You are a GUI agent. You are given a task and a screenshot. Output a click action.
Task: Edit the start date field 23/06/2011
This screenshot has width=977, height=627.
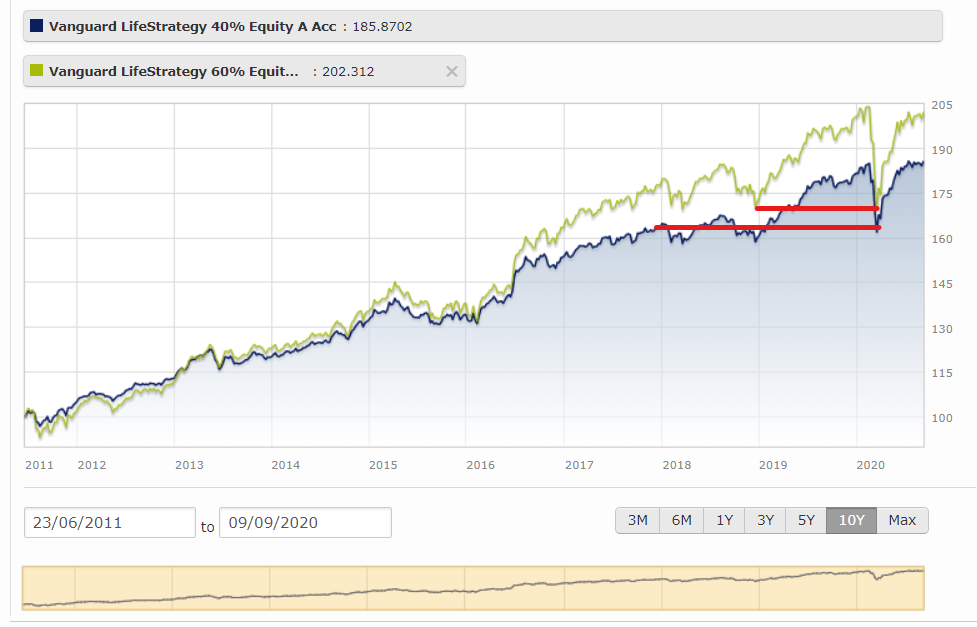pyautogui.click(x=110, y=522)
